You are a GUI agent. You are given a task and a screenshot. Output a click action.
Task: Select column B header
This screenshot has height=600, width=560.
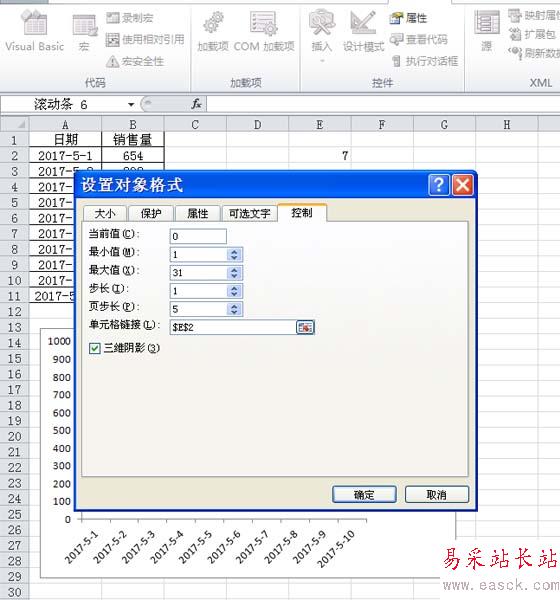point(133,124)
